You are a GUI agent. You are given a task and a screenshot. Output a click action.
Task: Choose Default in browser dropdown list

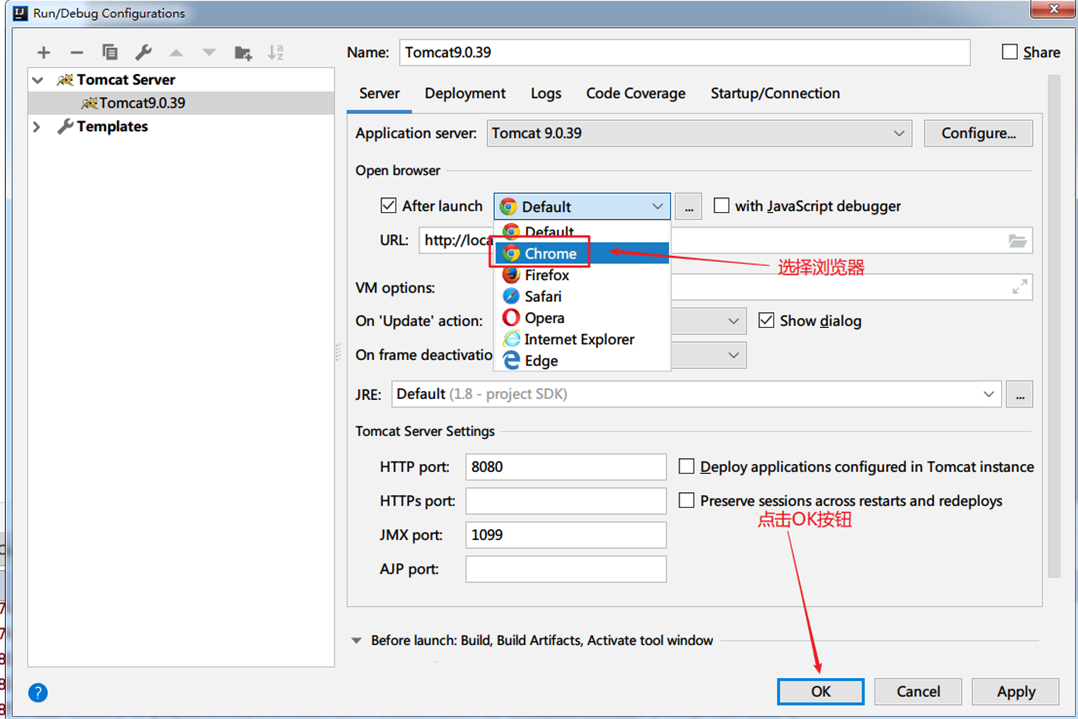[x=582, y=232]
